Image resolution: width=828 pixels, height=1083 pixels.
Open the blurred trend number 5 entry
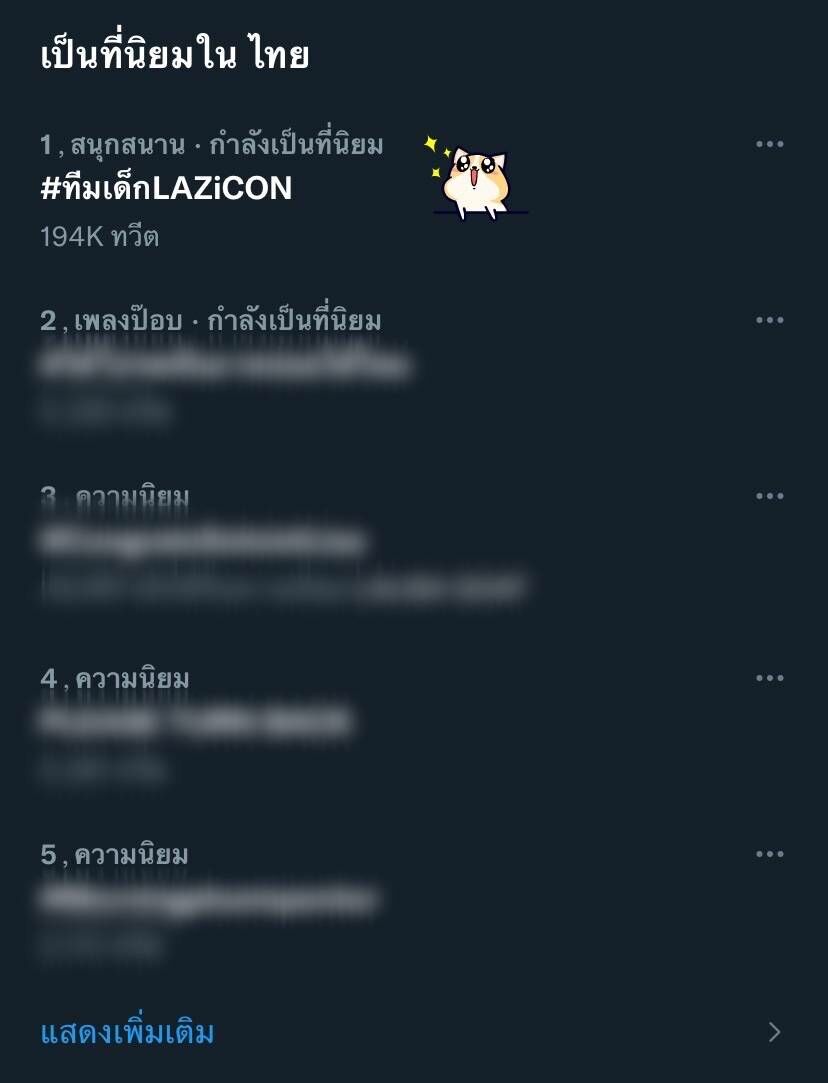tap(208, 899)
